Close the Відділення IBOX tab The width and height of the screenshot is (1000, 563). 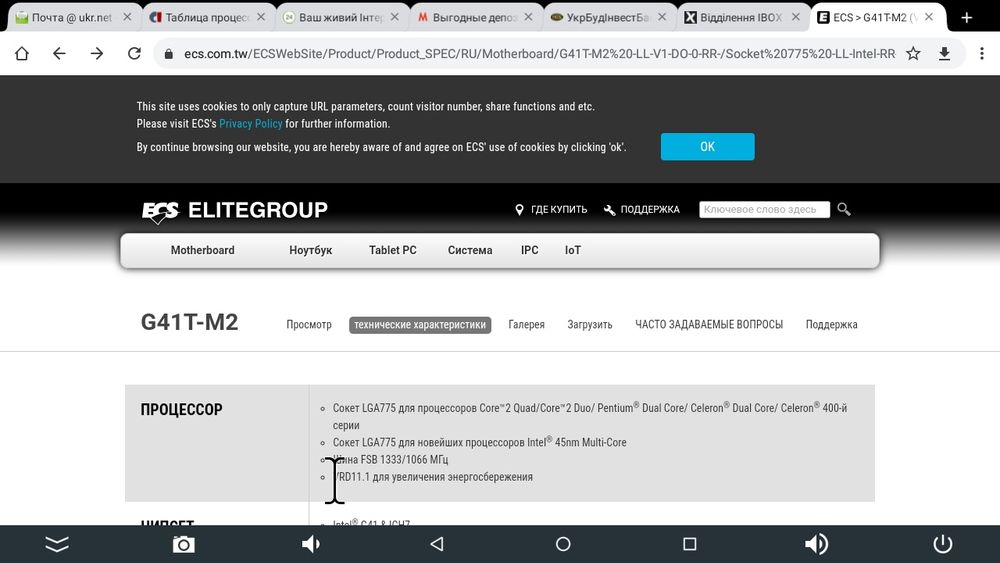click(x=795, y=17)
